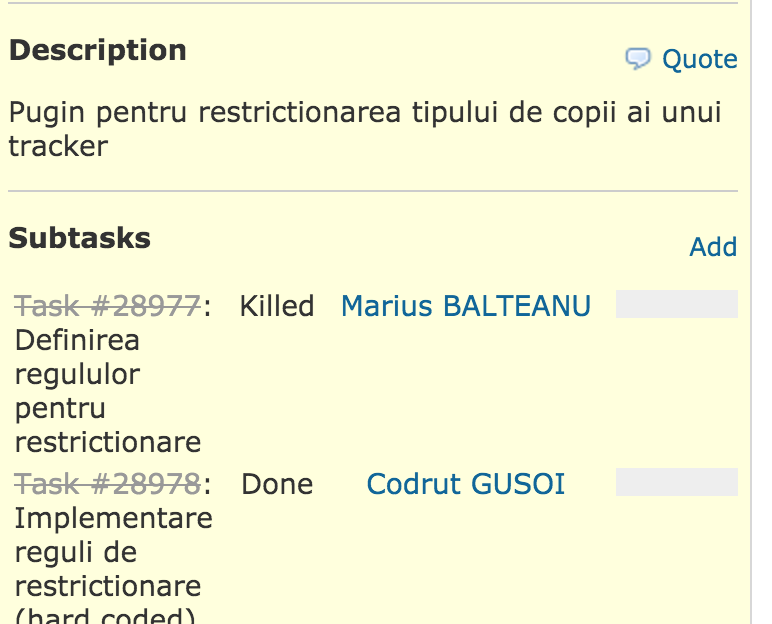772x624 pixels.
Task: View Codrut GUSOI's profile
Action: pyautogui.click(x=465, y=484)
